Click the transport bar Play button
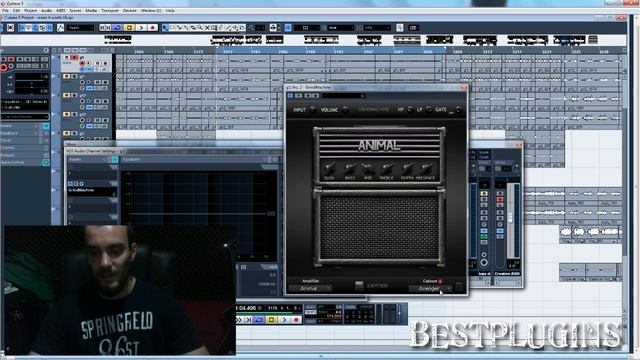The height and width of the screenshot is (360, 640). coord(284,320)
